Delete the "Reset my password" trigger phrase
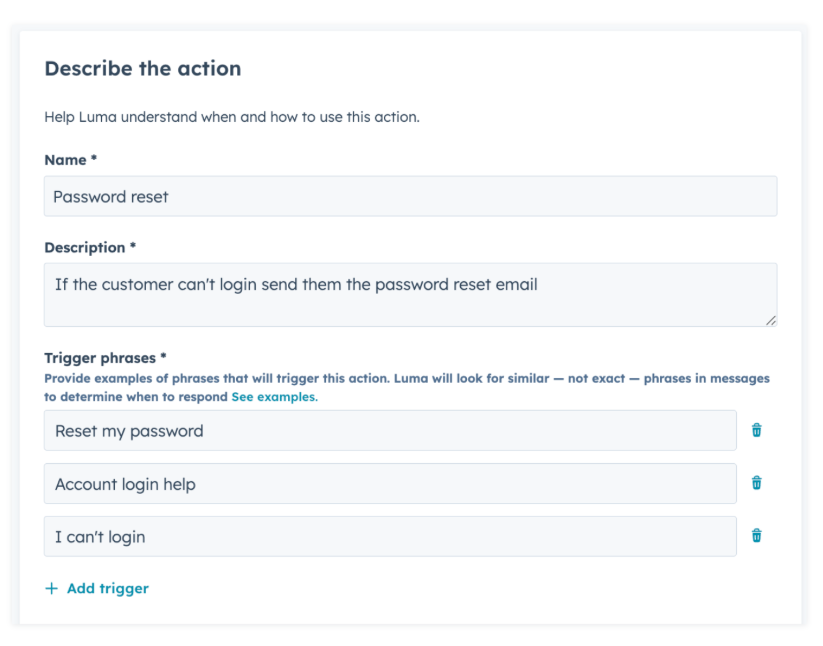 click(x=756, y=430)
